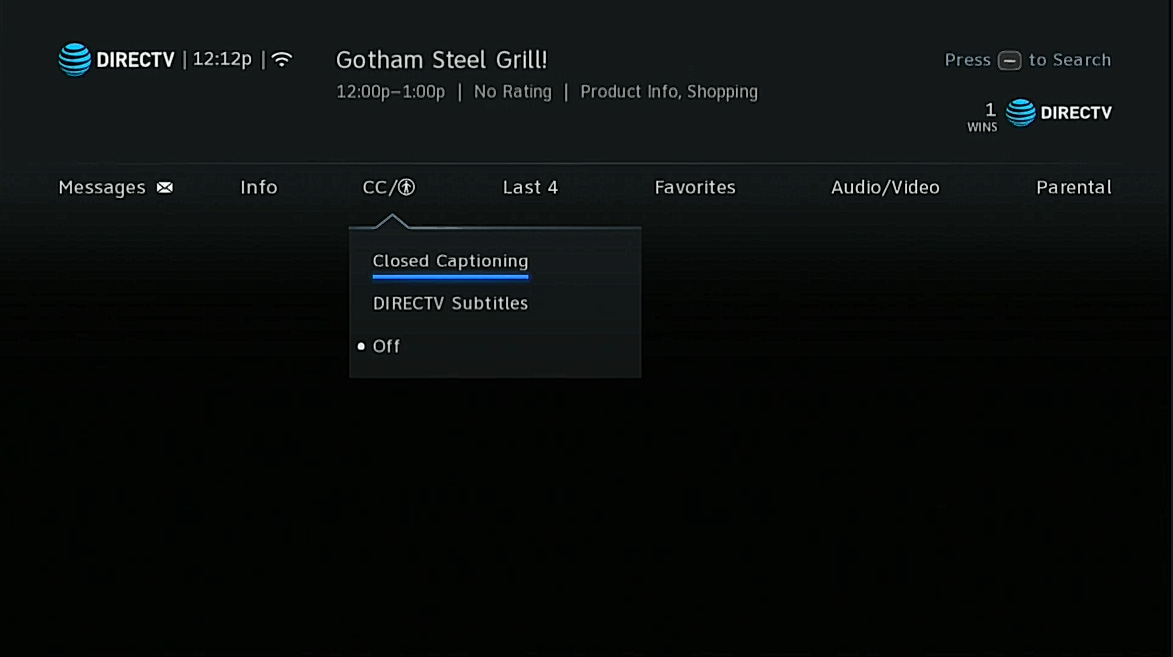The height and width of the screenshot is (657, 1173).
Task: Expand the Favorites menu options
Action: tap(695, 187)
